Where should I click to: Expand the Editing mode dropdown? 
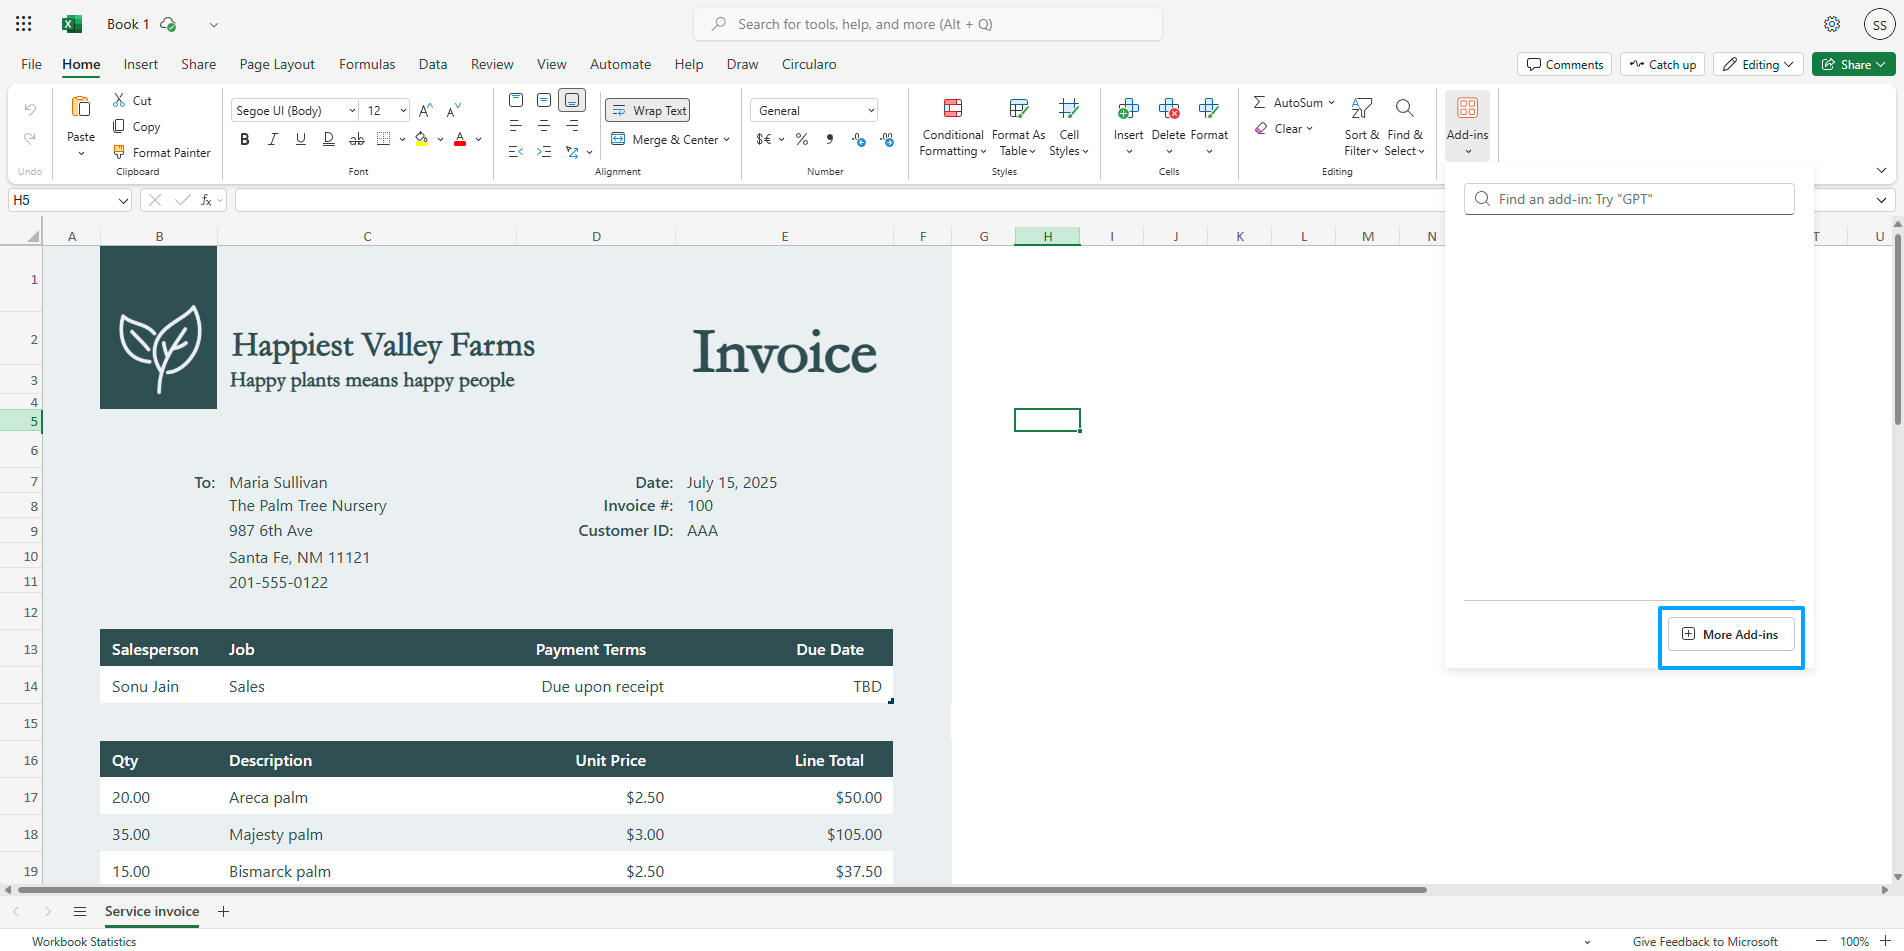click(x=1759, y=64)
